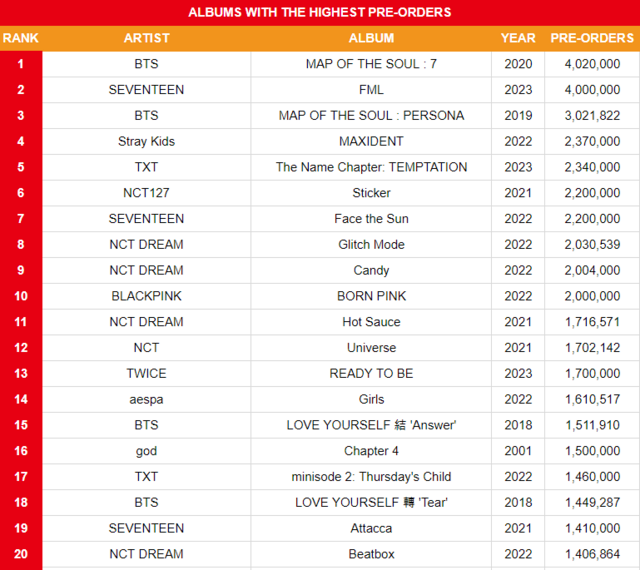Select the album 'Sticker'

pos(371,193)
